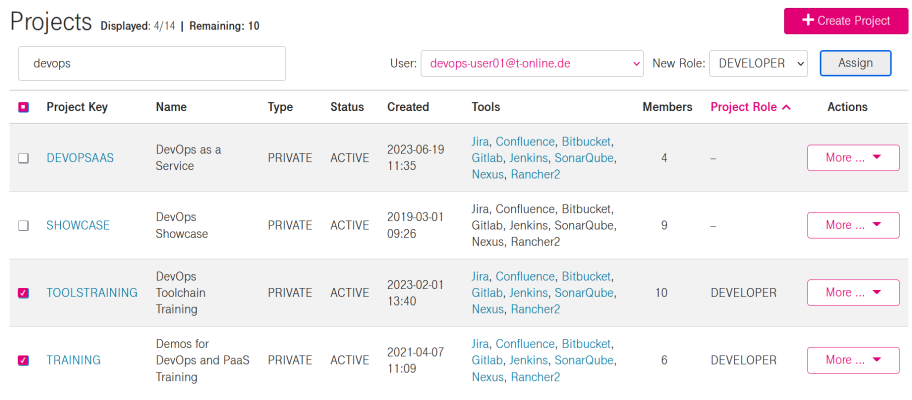Check the DEVOPSAAS row checkbox
912x400 pixels.
pyautogui.click(x=23, y=158)
